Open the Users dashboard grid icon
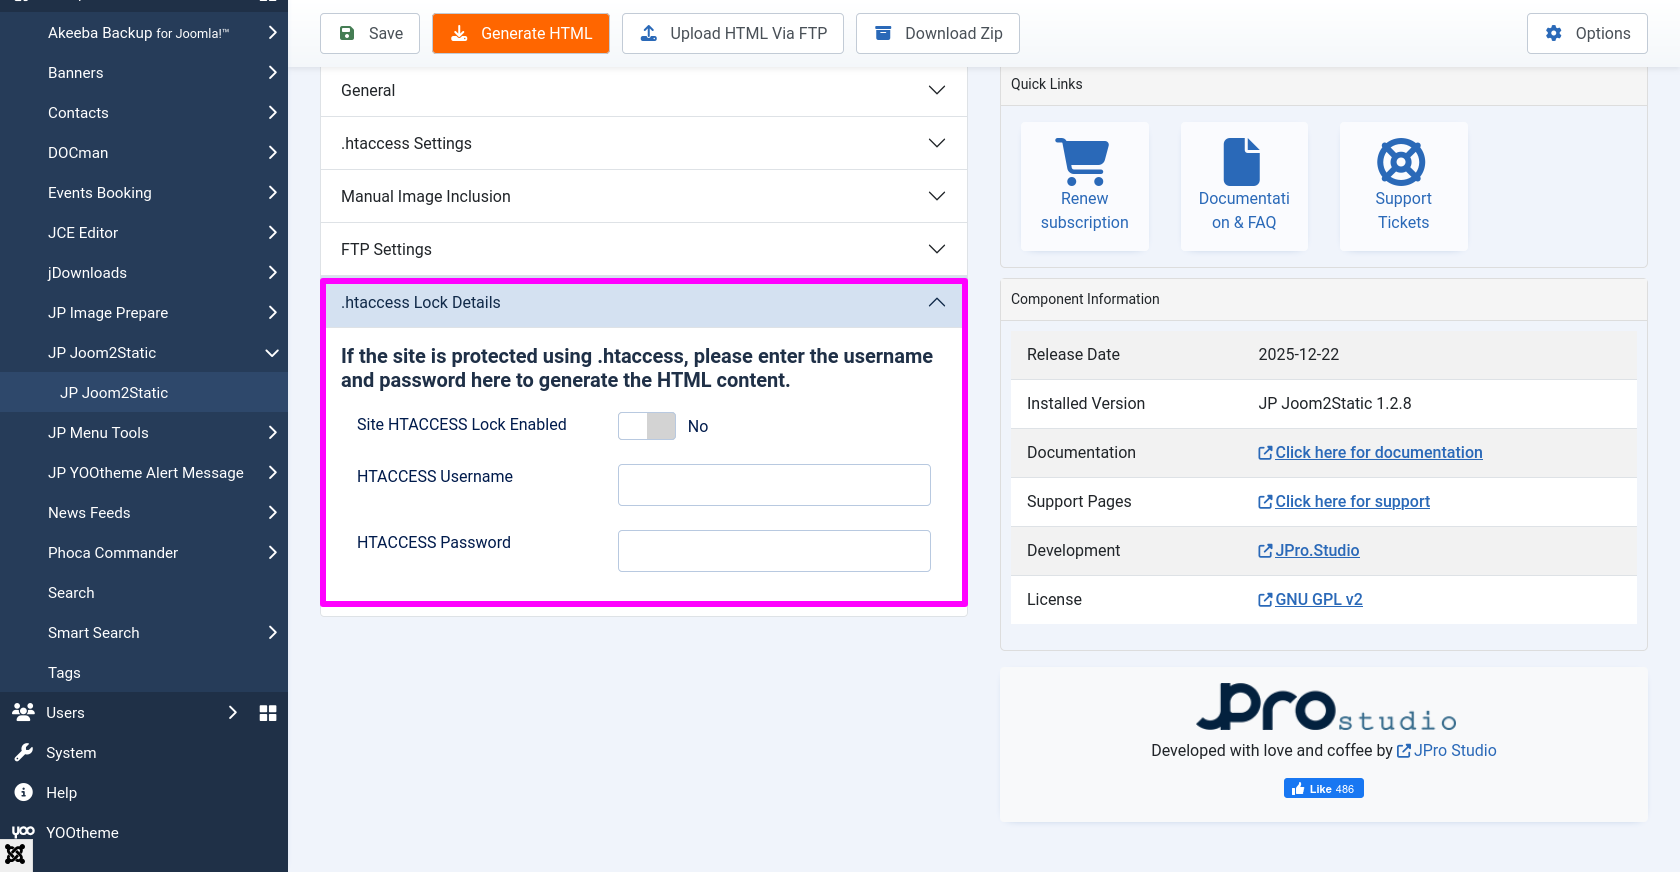Screen dimensions: 1680x872 [x=268, y=713]
